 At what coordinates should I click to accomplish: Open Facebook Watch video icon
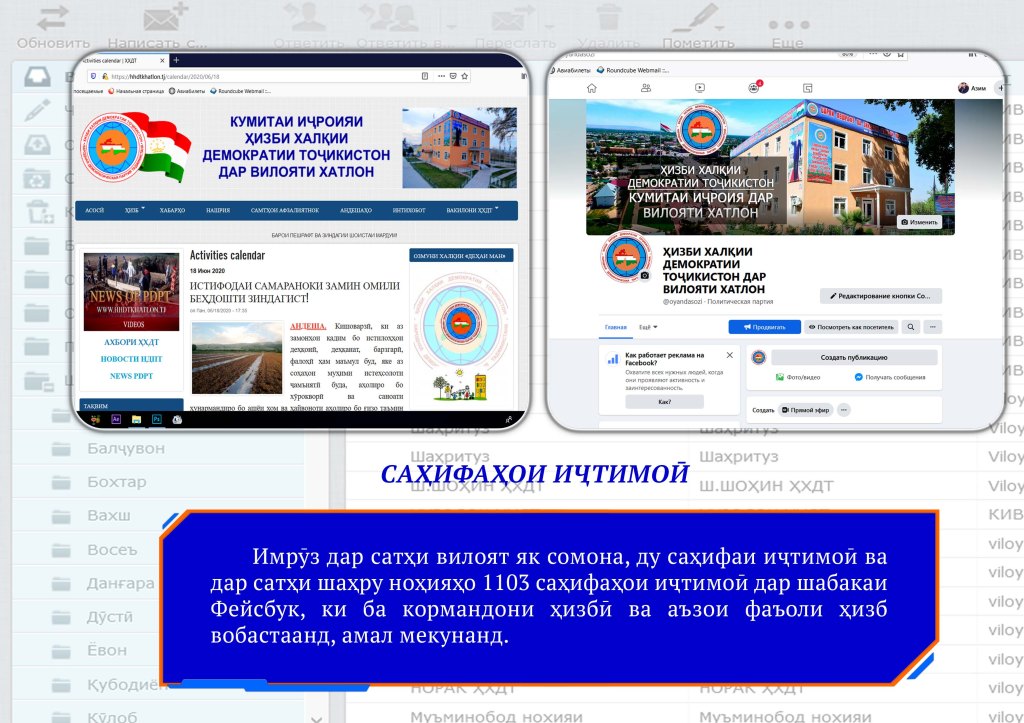point(700,88)
